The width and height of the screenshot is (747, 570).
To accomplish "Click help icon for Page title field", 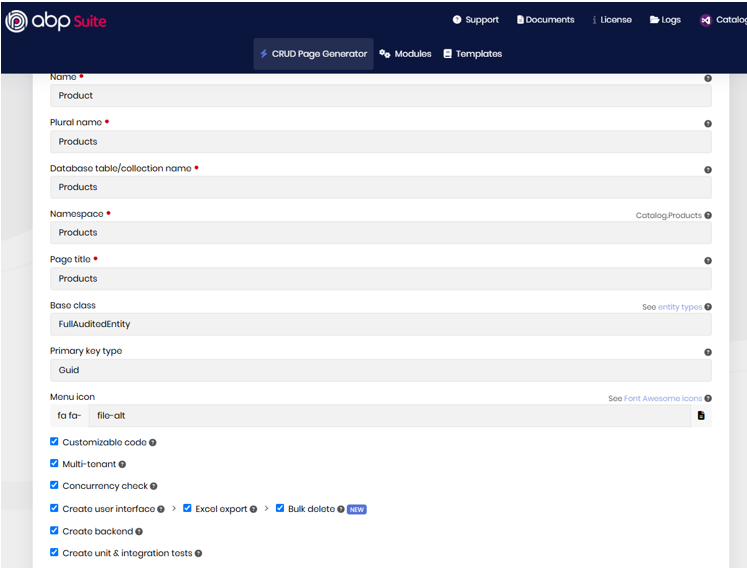I will click(x=708, y=261).
